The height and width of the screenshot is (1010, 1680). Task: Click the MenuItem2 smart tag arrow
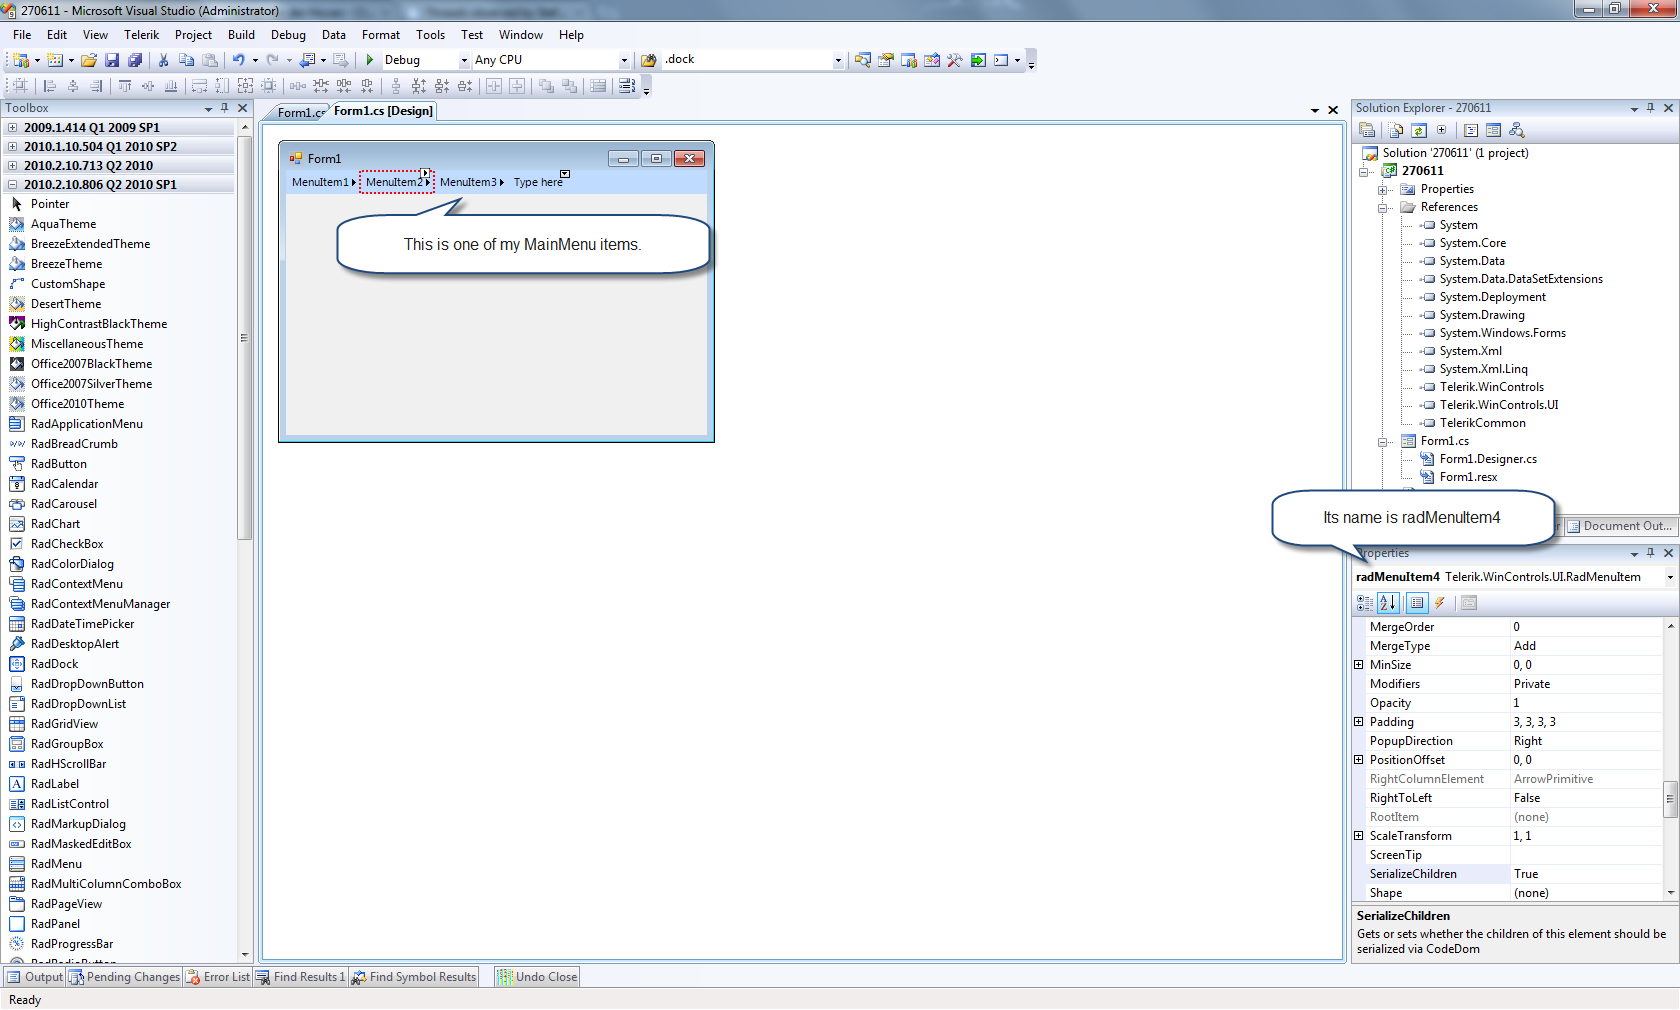coord(426,173)
